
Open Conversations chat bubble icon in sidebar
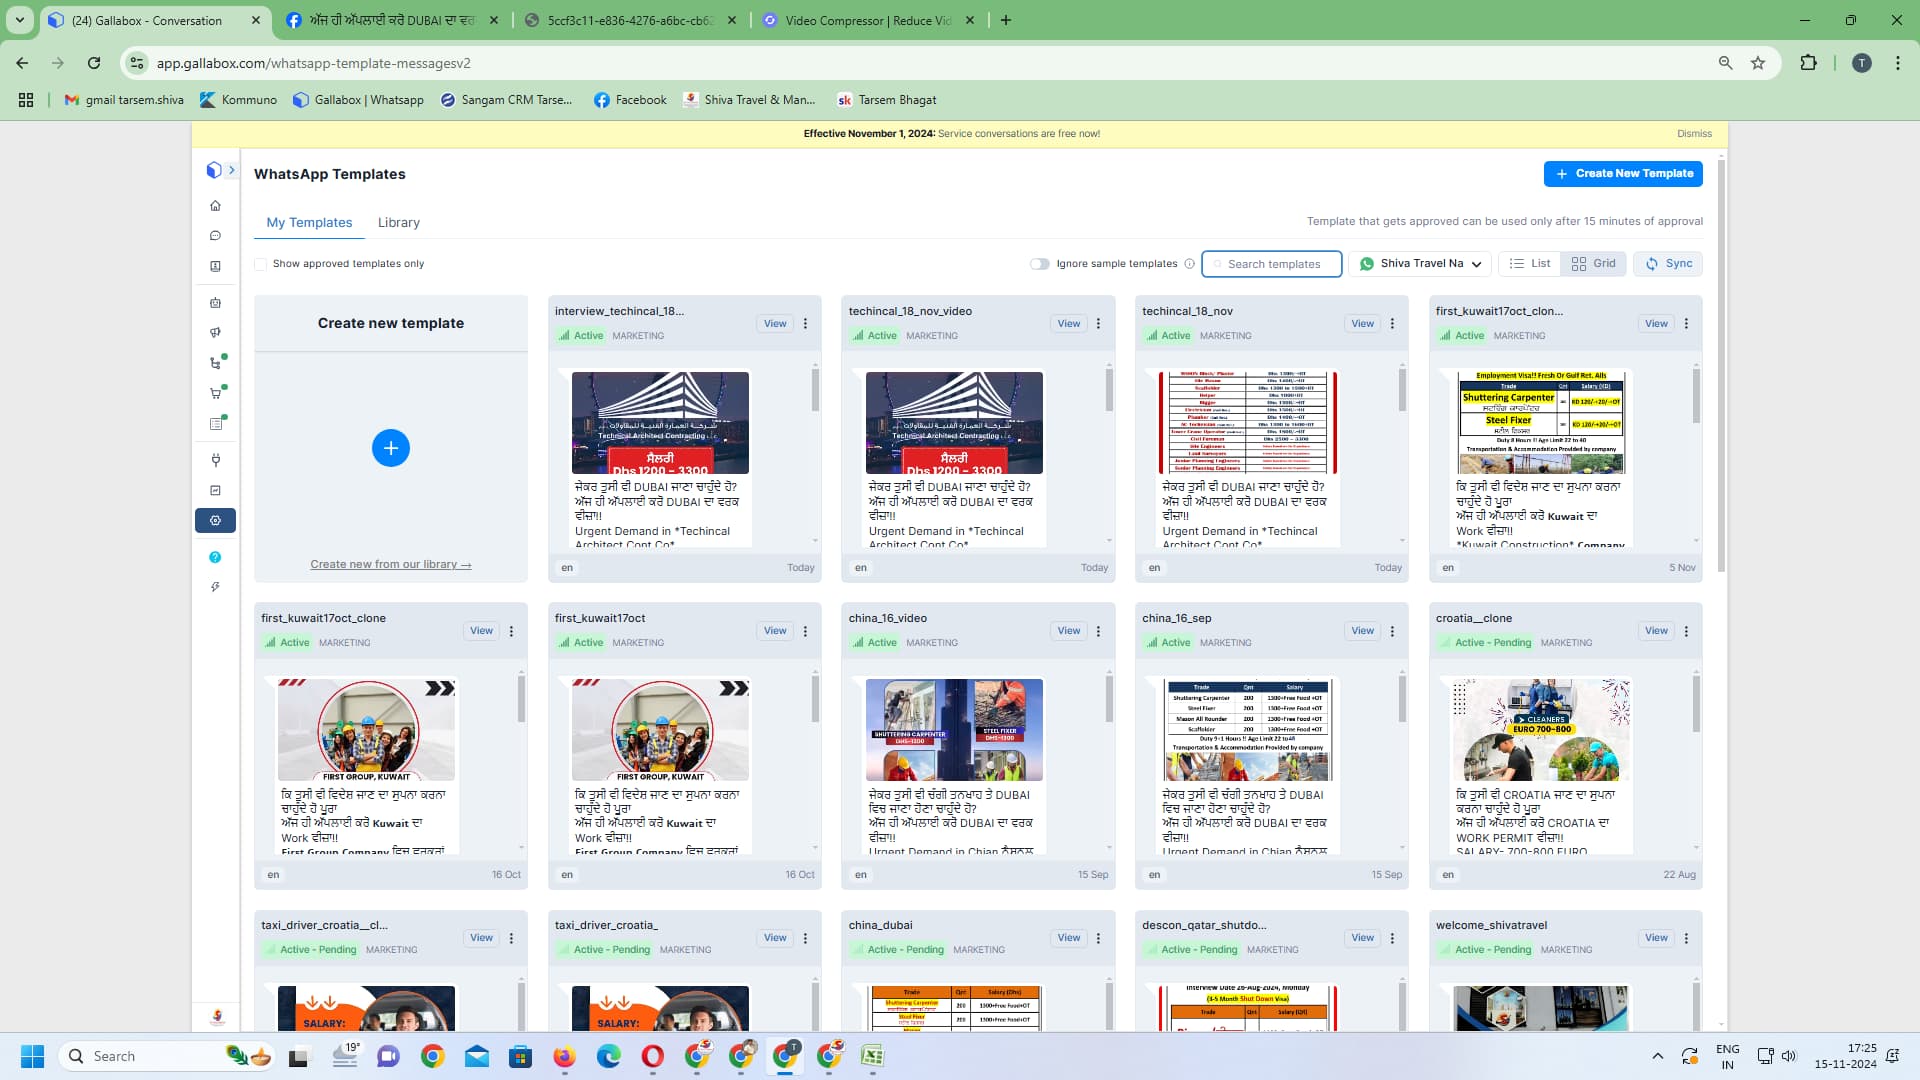[215, 236]
